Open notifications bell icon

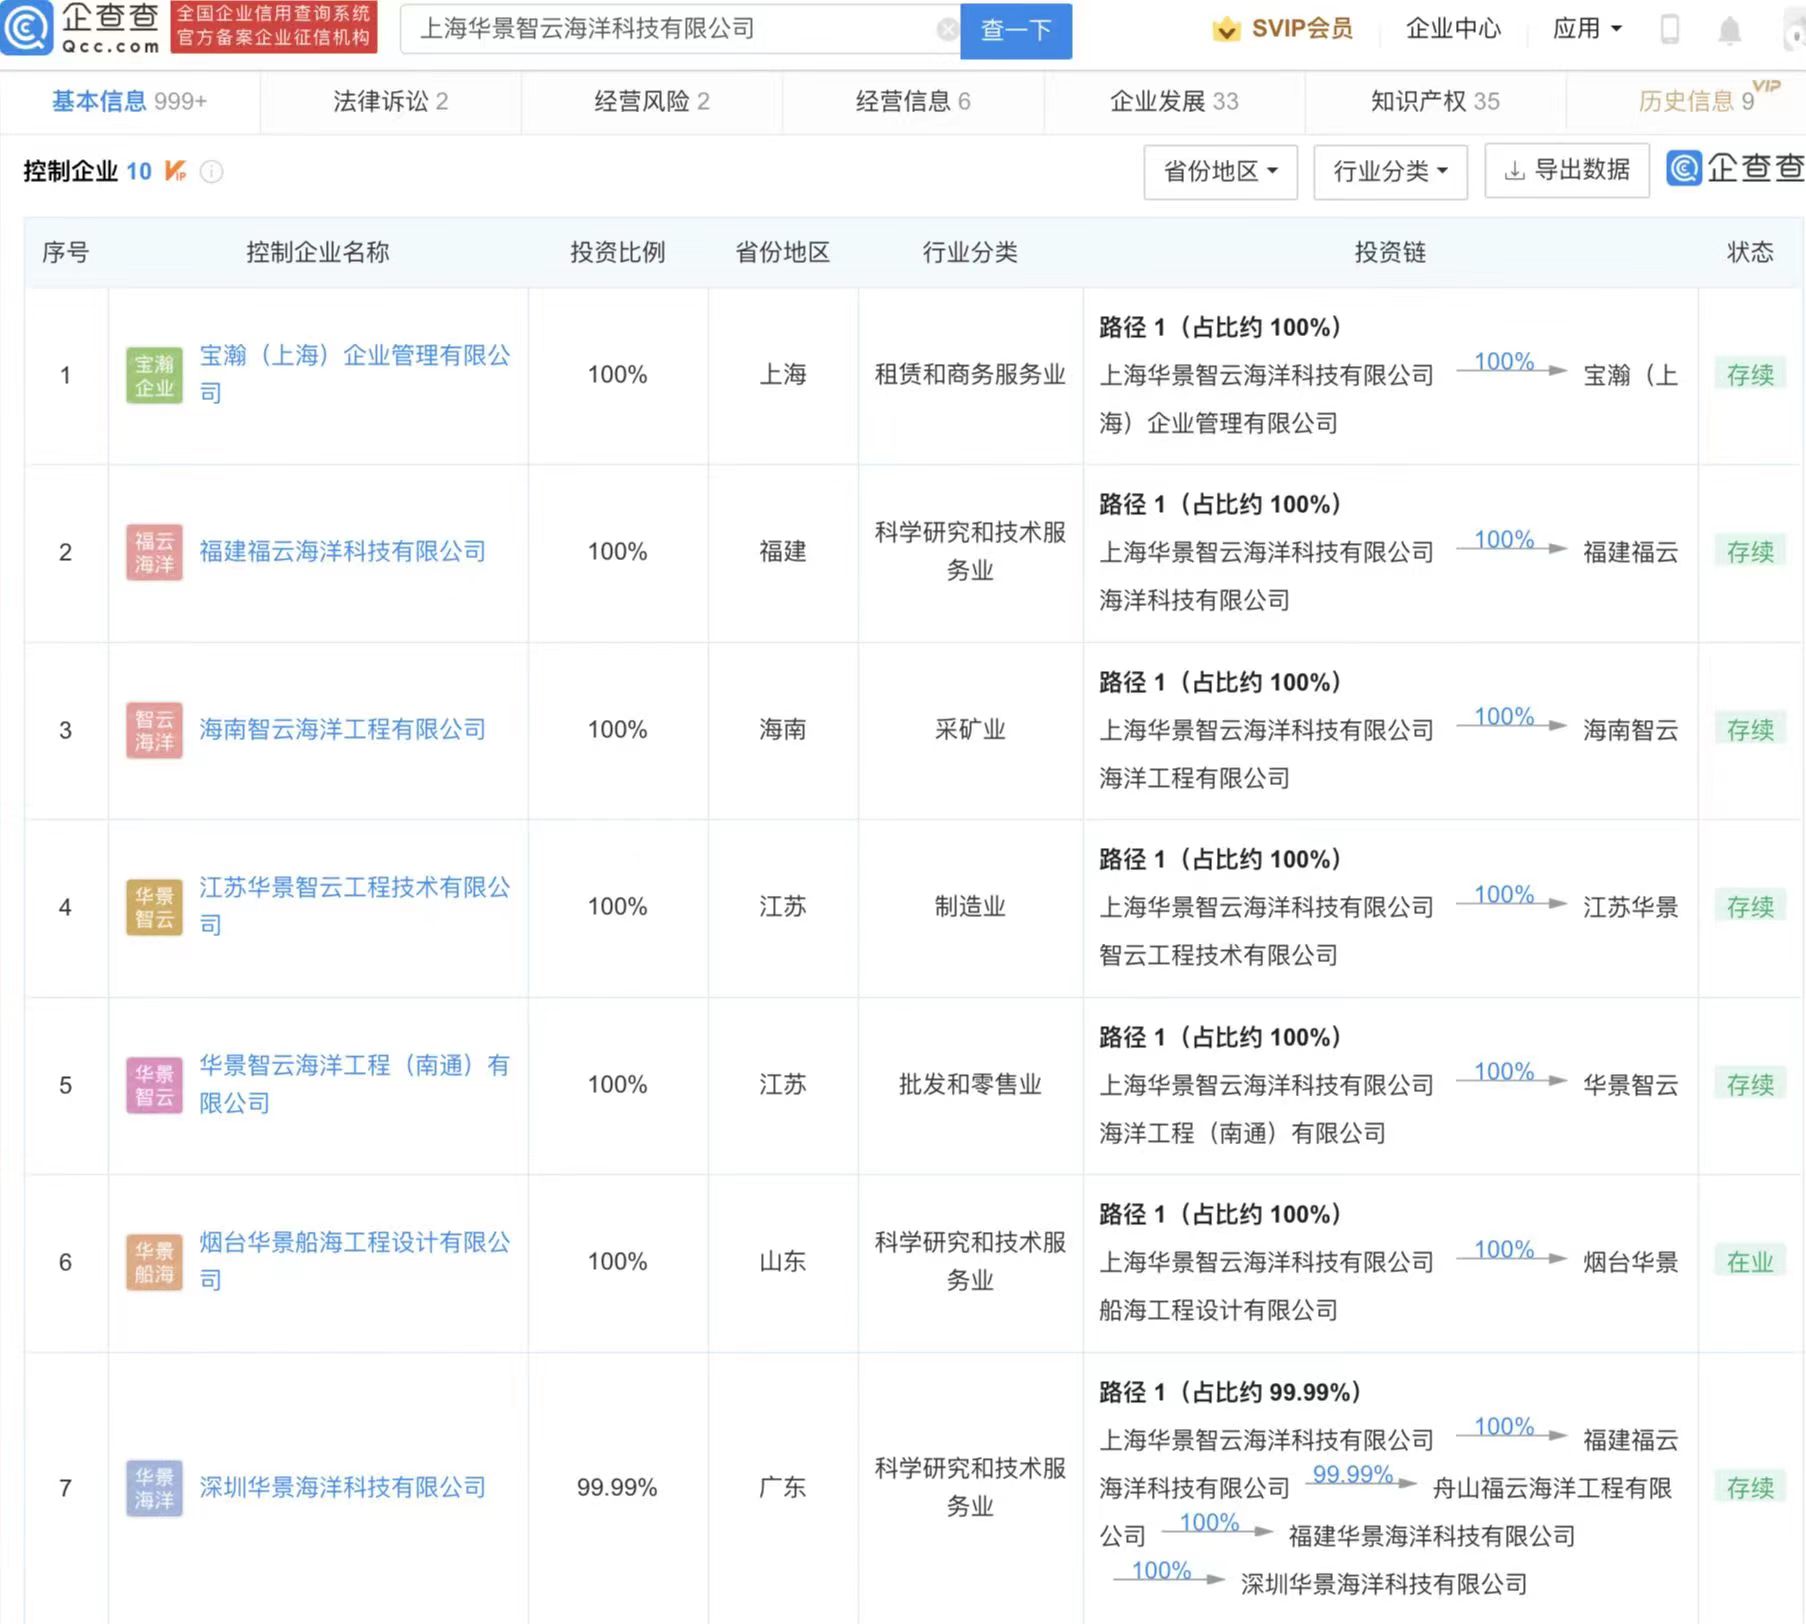tap(1729, 30)
